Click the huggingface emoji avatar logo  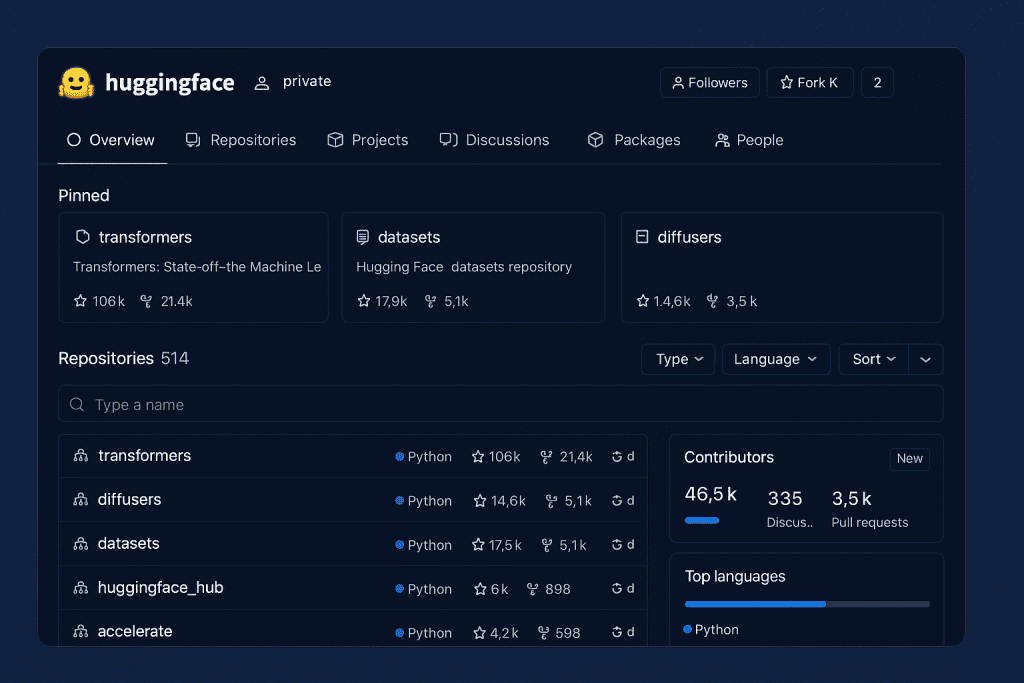76,83
